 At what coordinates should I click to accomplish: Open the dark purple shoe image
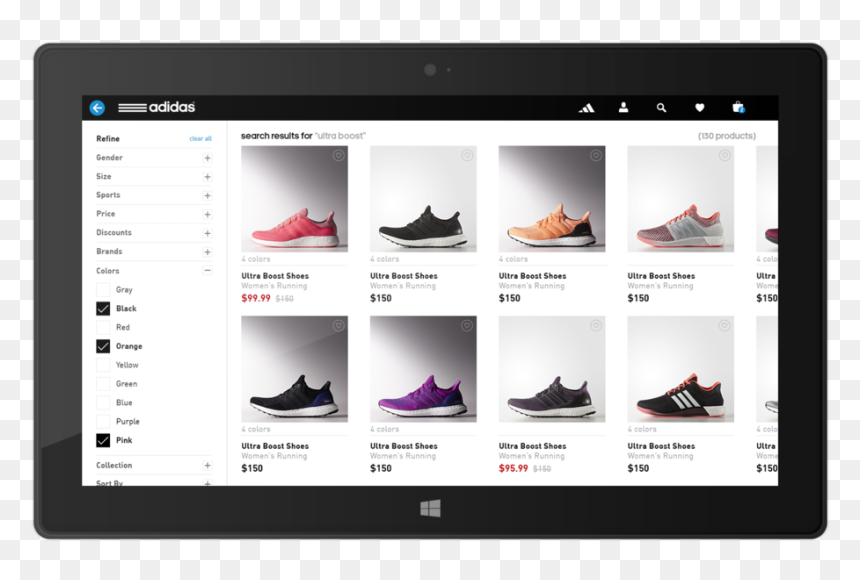(x=552, y=369)
